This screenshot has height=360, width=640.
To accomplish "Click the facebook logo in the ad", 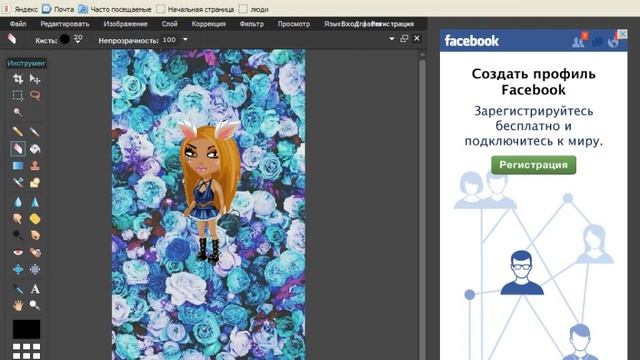I will pos(472,41).
